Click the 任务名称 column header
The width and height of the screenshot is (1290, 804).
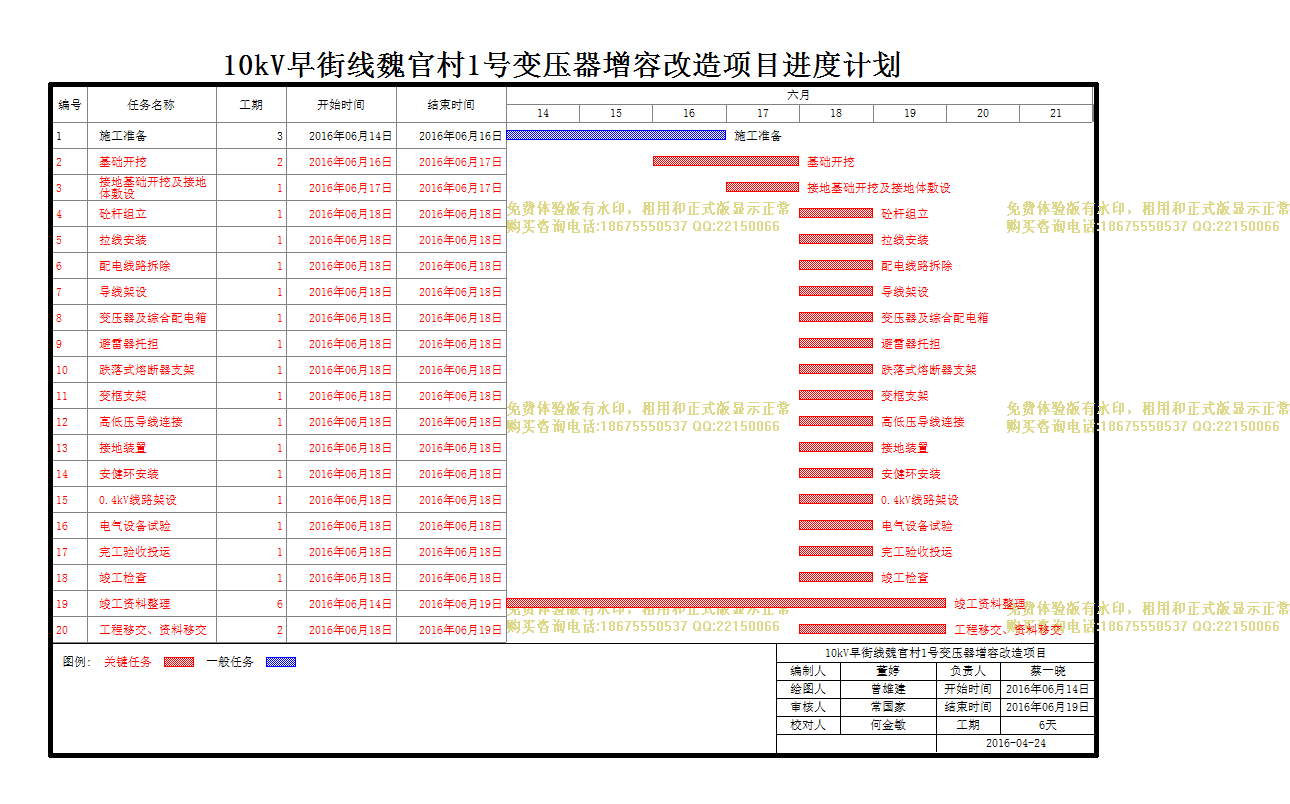(152, 104)
